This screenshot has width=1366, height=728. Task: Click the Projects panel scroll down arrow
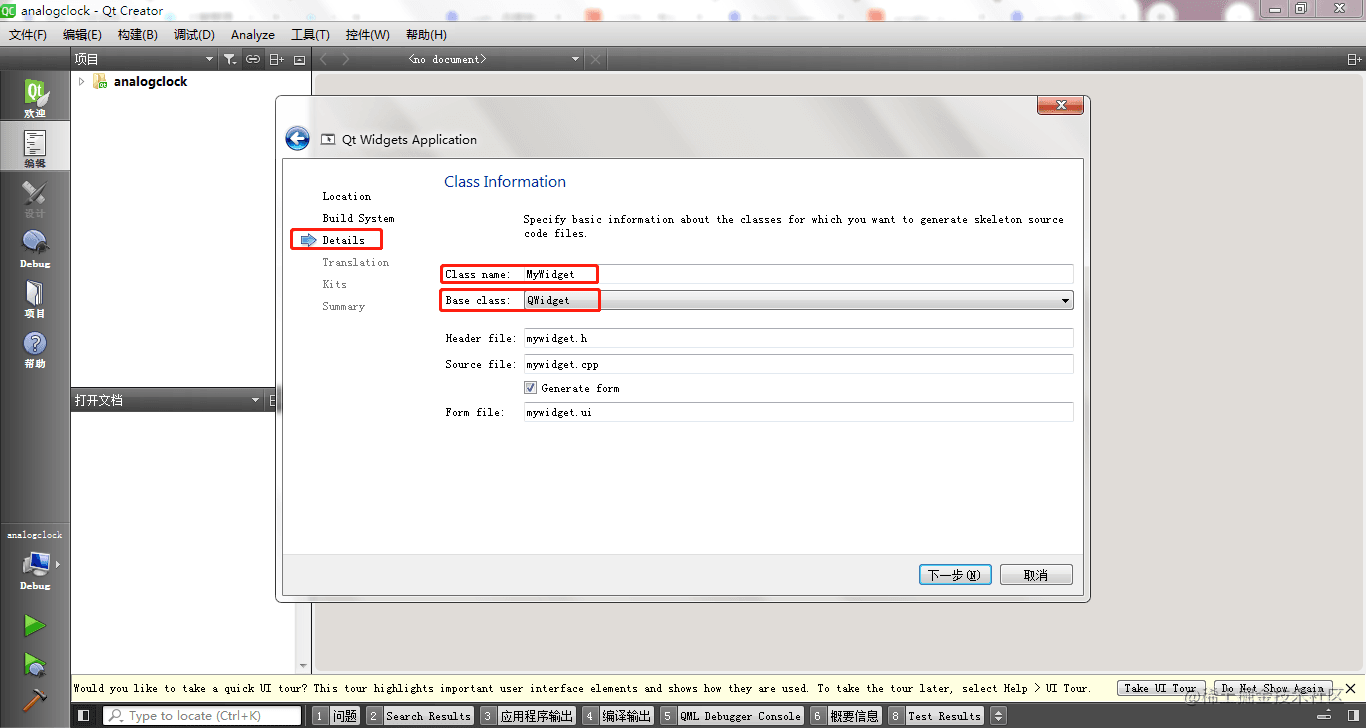click(303, 666)
